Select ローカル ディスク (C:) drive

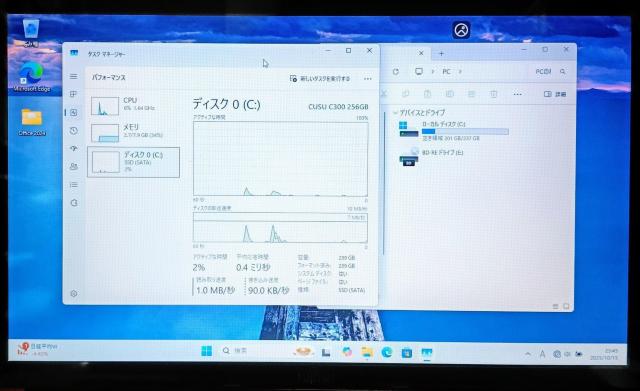click(454, 131)
